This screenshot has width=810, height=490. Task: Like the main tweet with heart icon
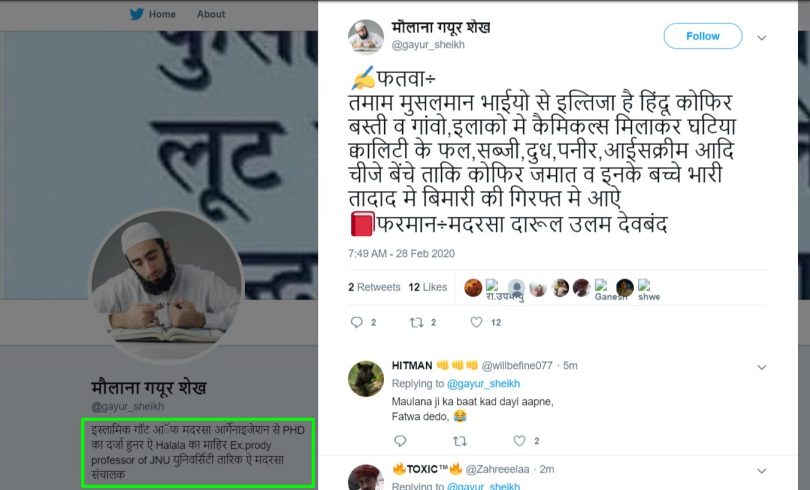click(476, 322)
